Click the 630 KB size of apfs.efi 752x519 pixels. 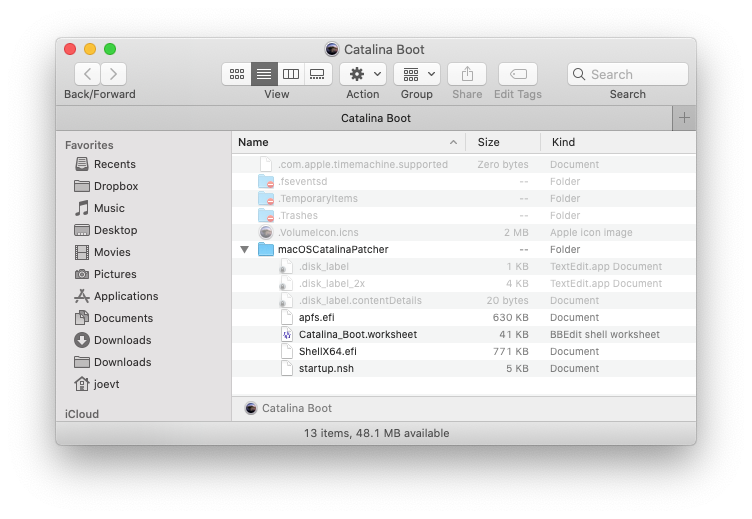point(510,318)
